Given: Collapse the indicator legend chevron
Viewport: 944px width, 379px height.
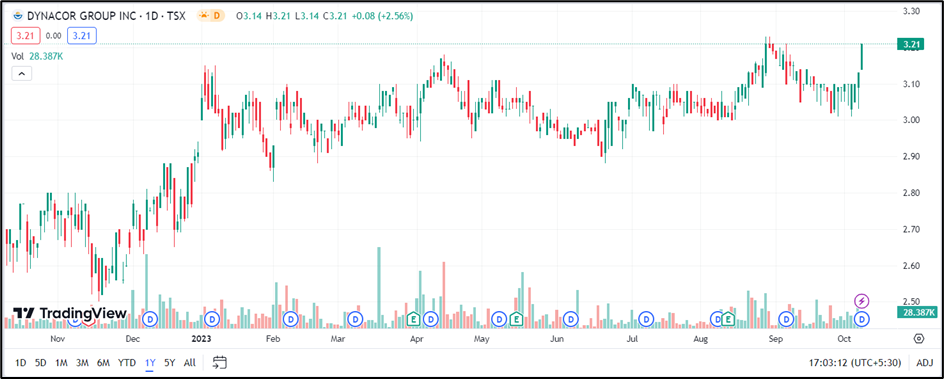Looking at the screenshot, I should [21, 73].
